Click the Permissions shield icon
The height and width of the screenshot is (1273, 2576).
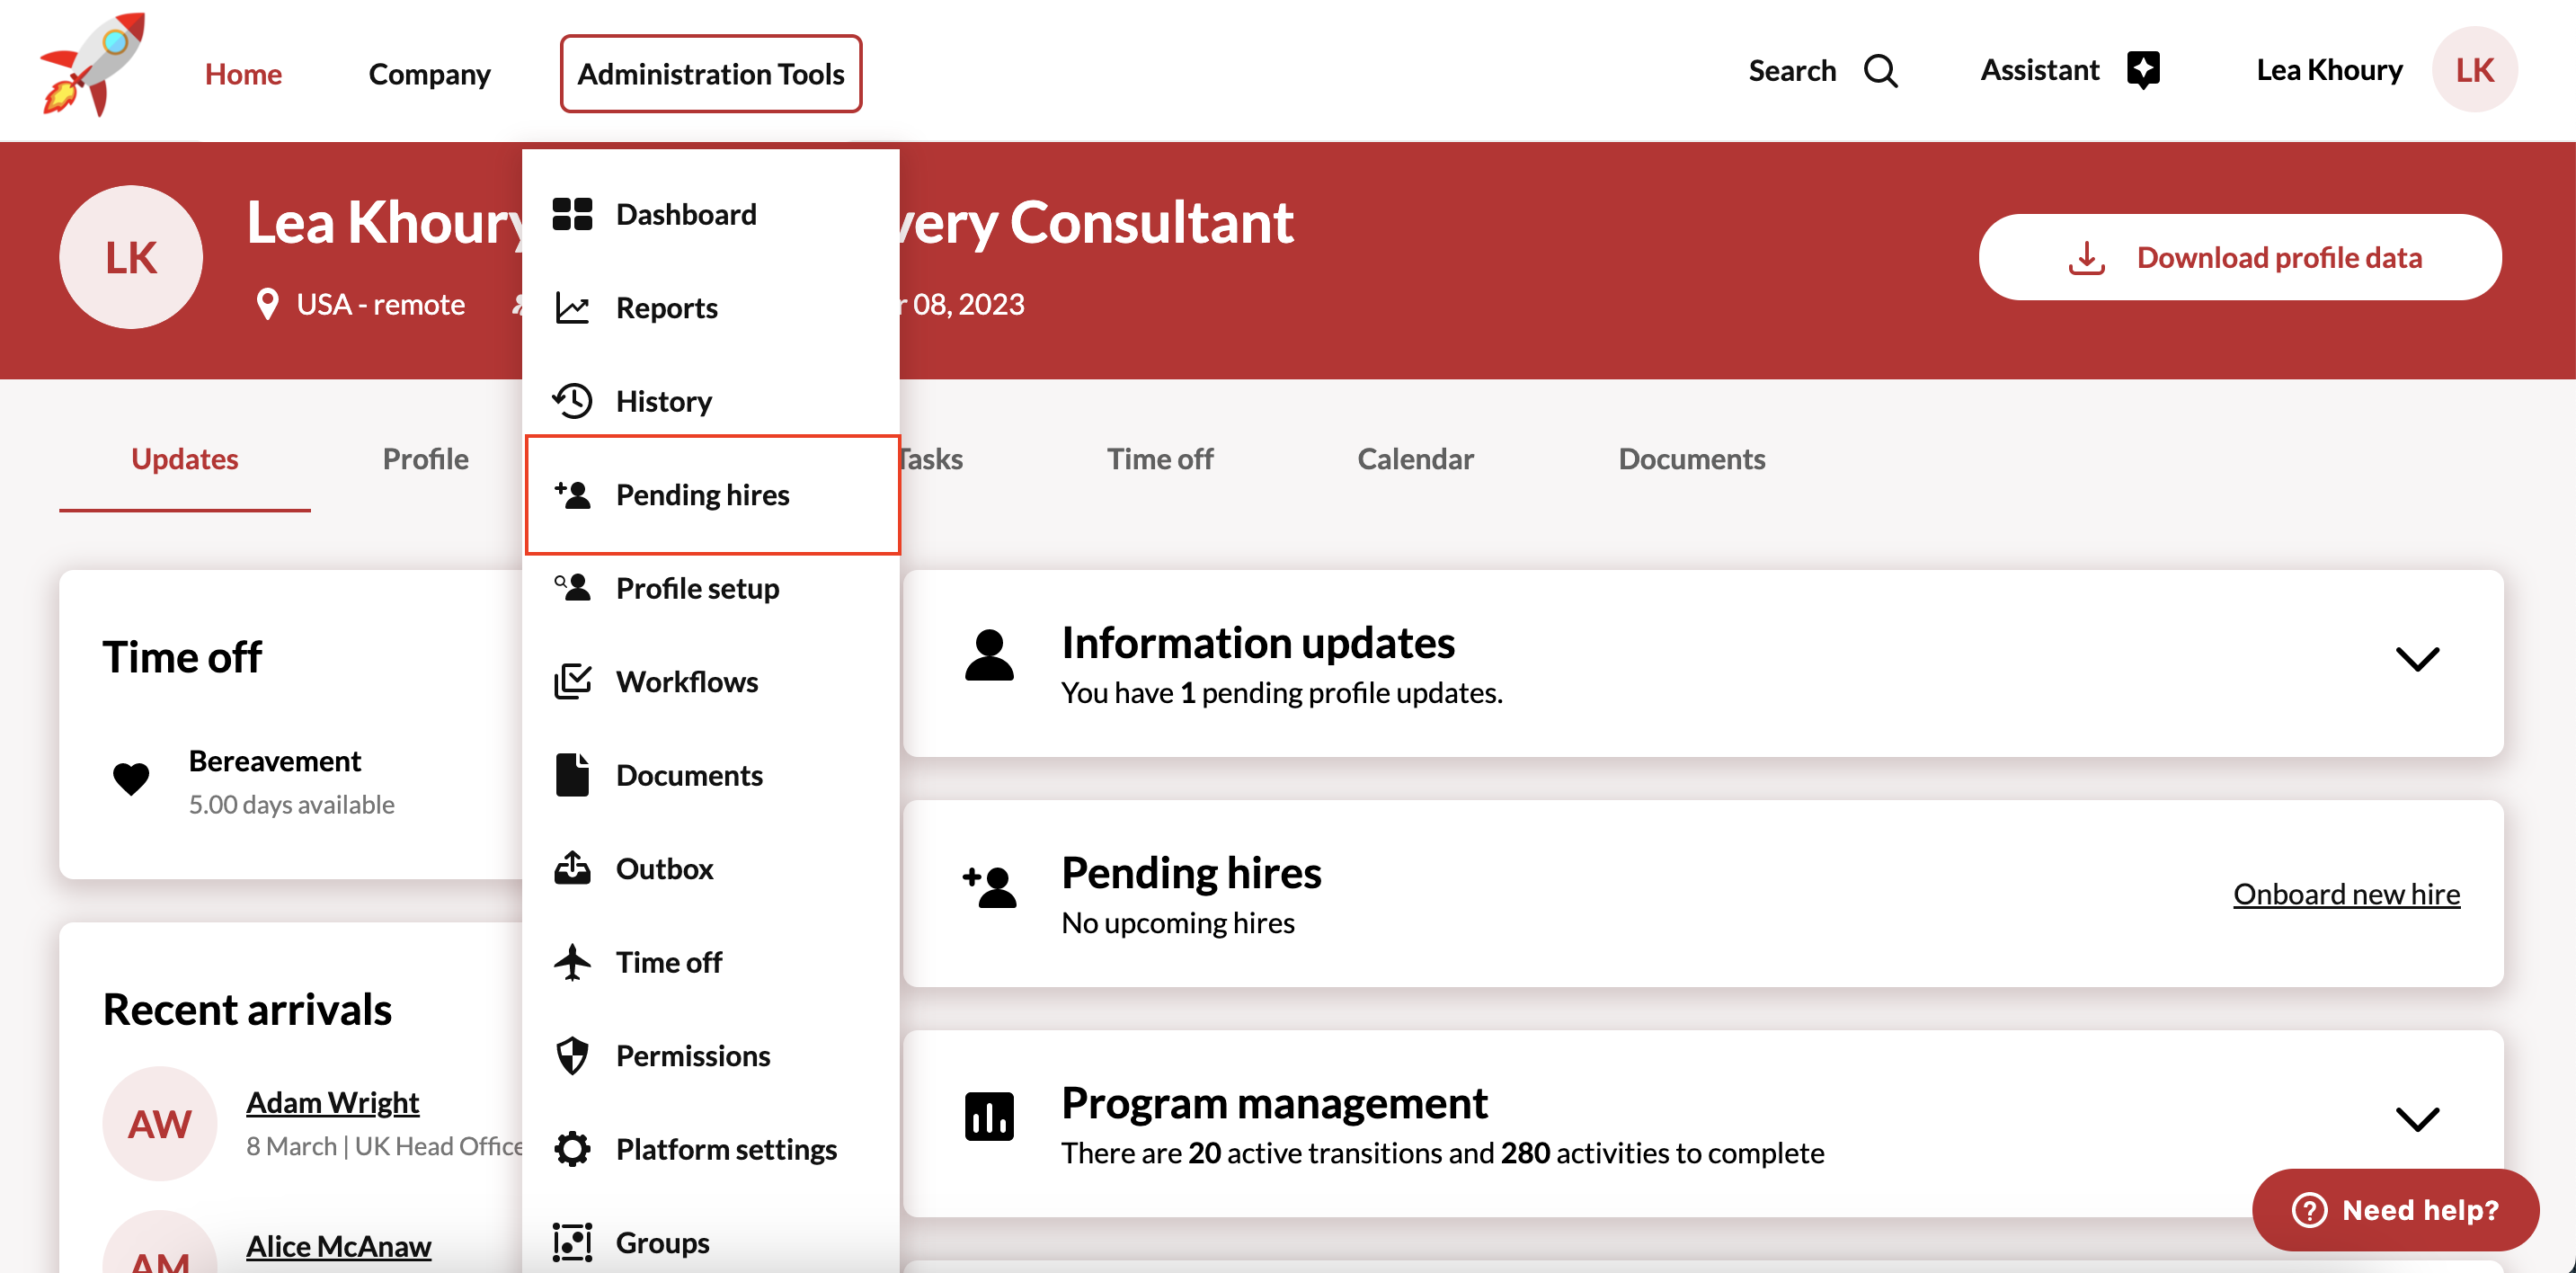(x=572, y=1055)
